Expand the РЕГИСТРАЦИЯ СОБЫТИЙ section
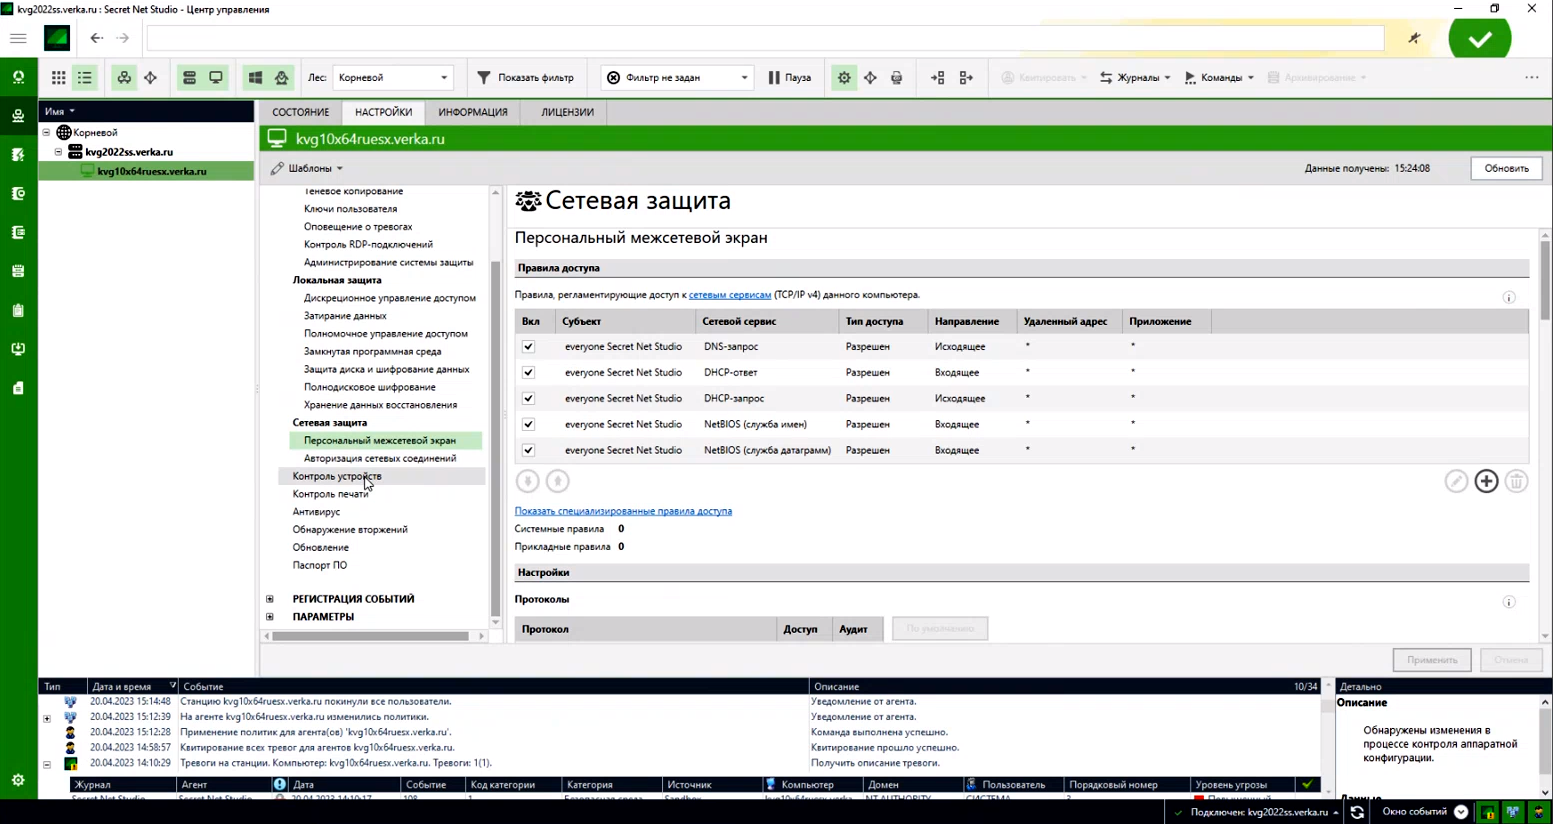The width and height of the screenshot is (1553, 824). tap(270, 599)
